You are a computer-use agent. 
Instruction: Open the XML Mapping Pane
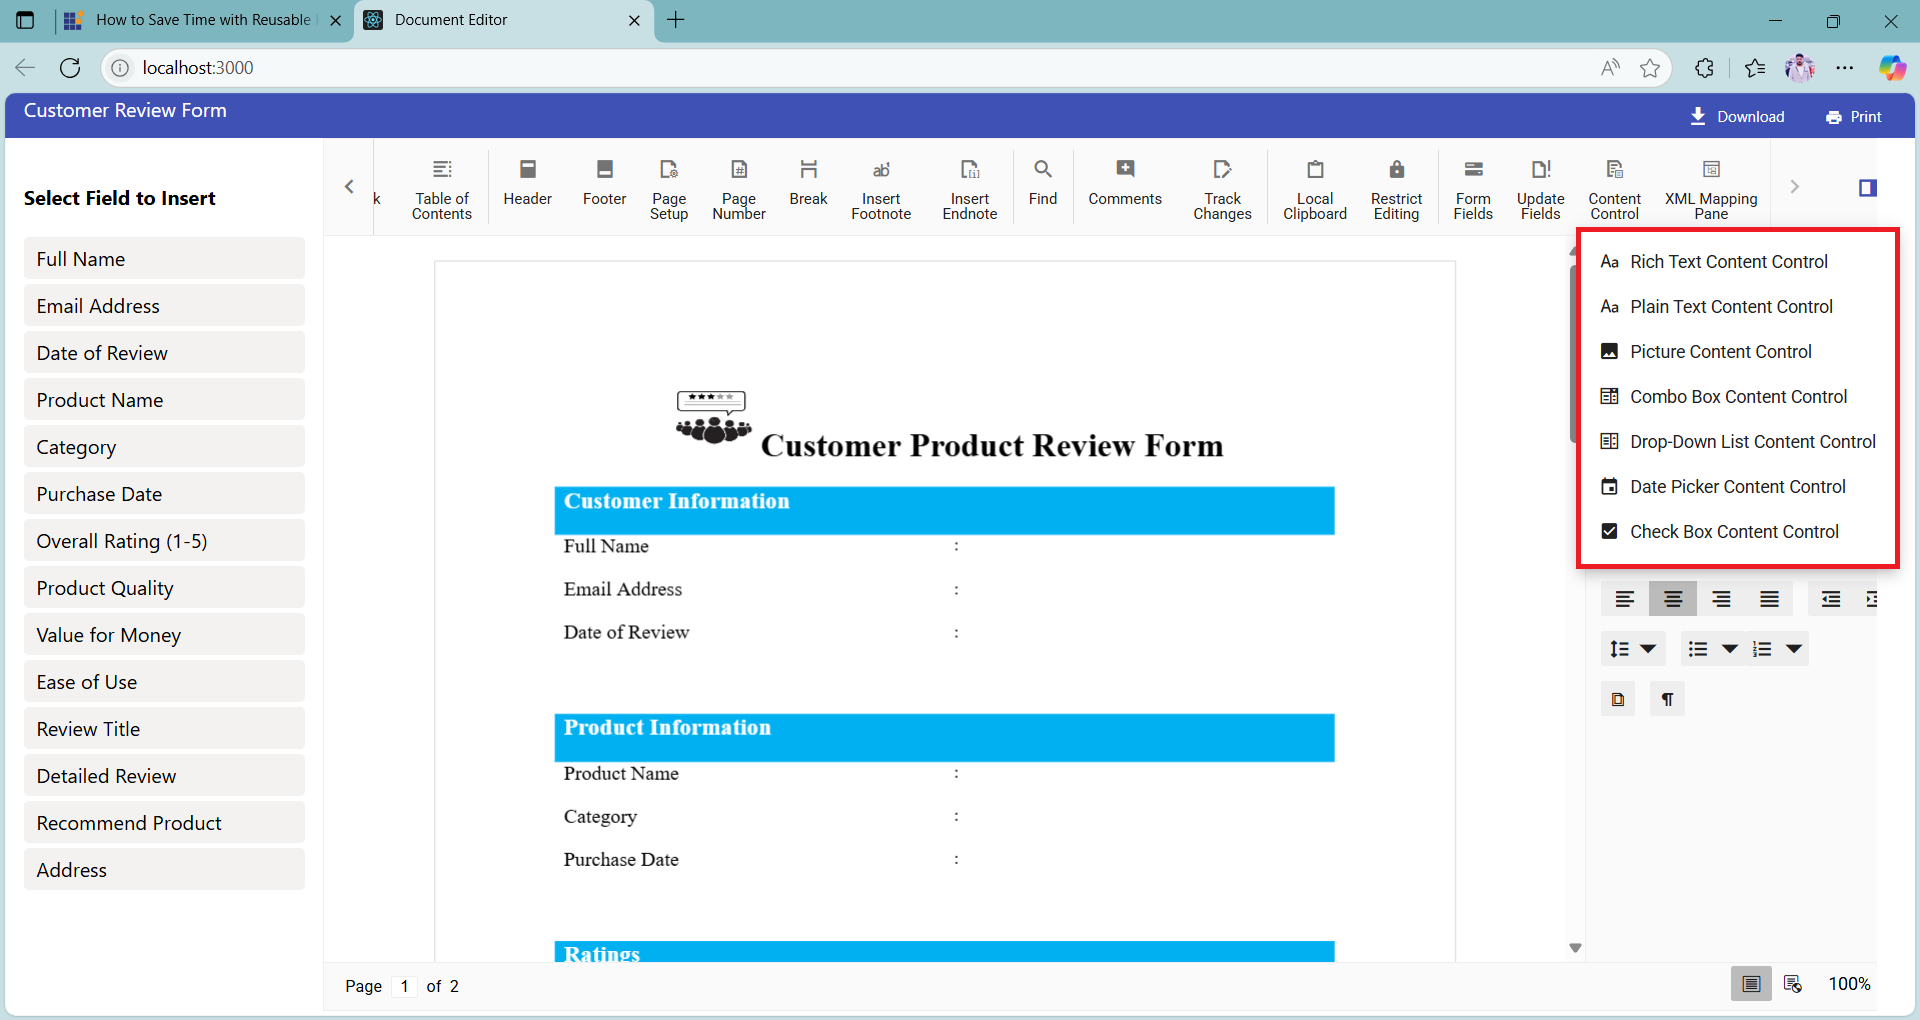click(x=1710, y=188)
